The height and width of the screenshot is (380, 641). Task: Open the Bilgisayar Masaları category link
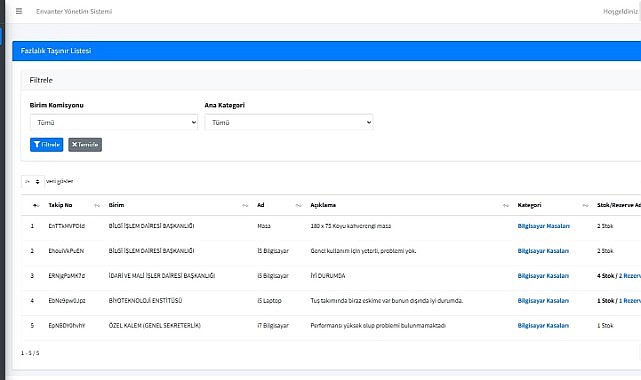point(543,226)
